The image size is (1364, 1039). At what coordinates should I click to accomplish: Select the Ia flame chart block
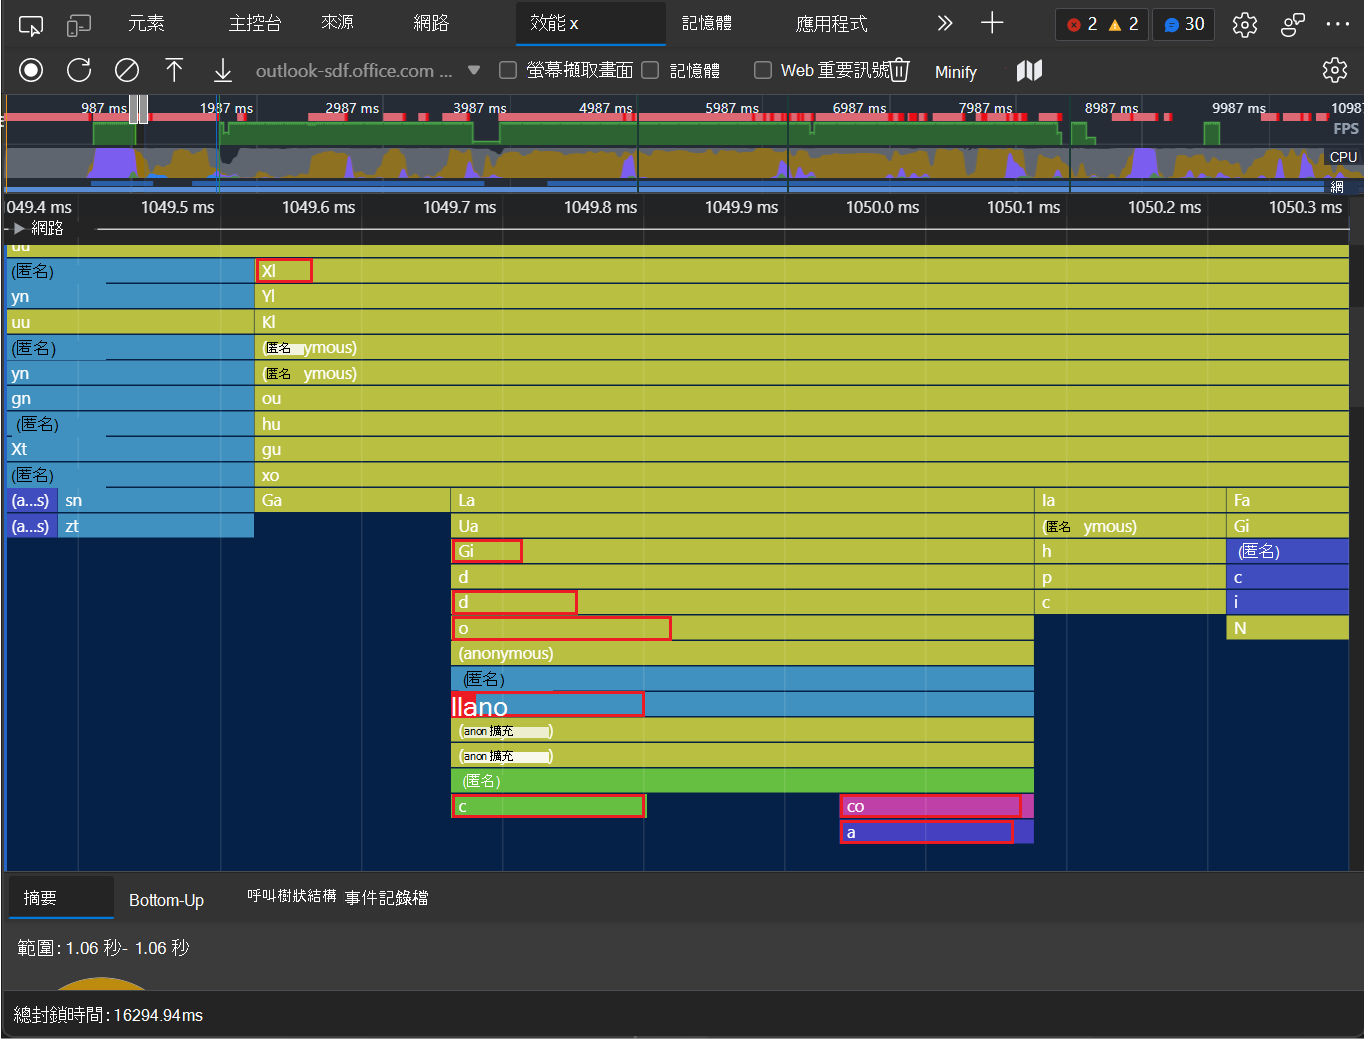(1130, 500)
